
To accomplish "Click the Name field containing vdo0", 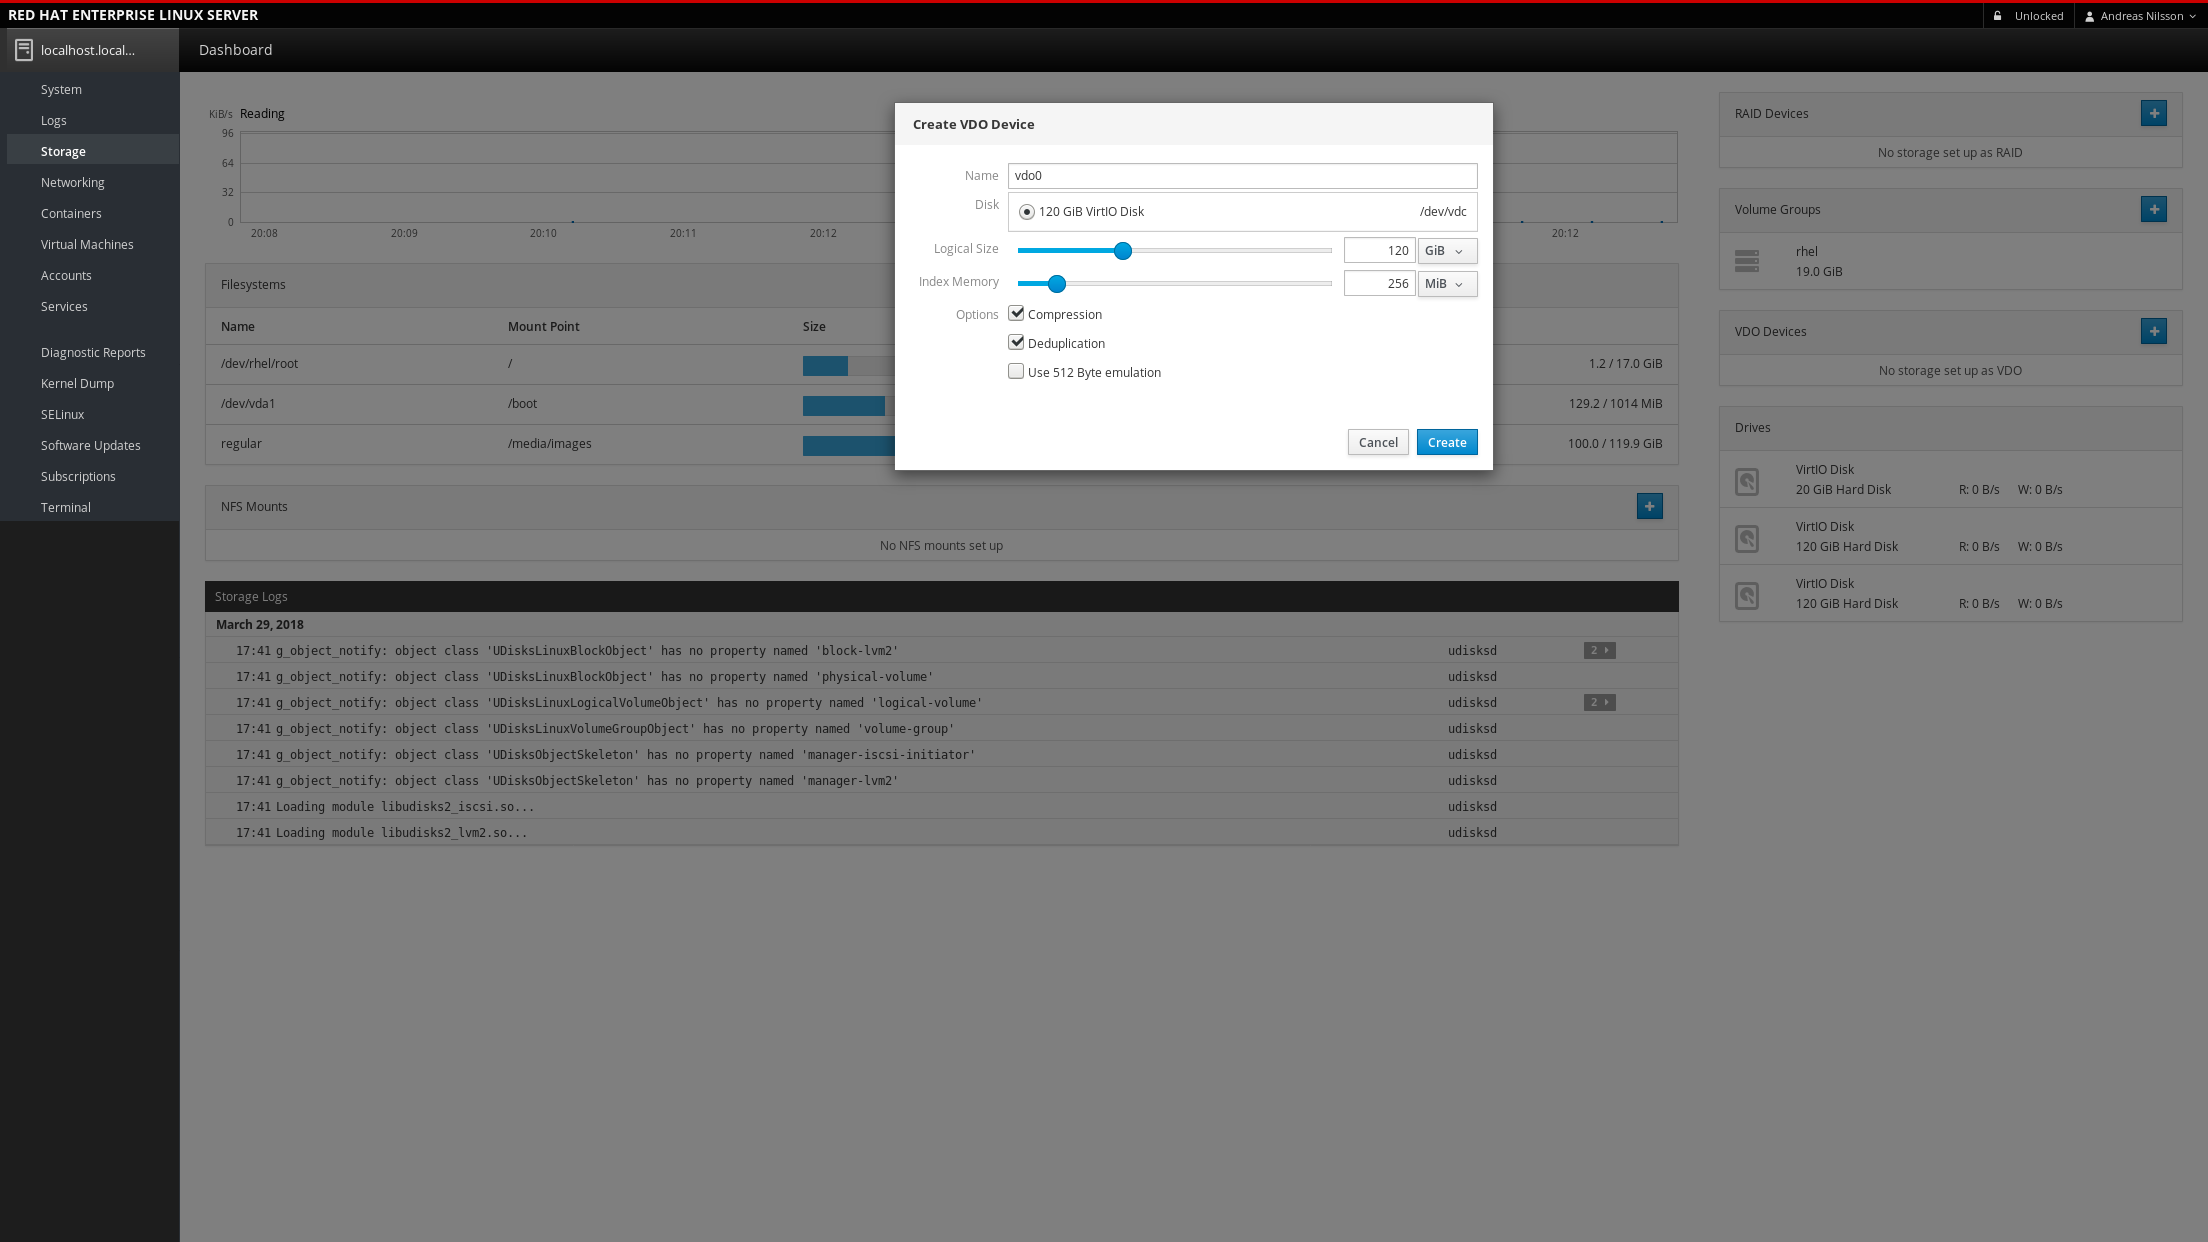I will [x=1241, y=176].
